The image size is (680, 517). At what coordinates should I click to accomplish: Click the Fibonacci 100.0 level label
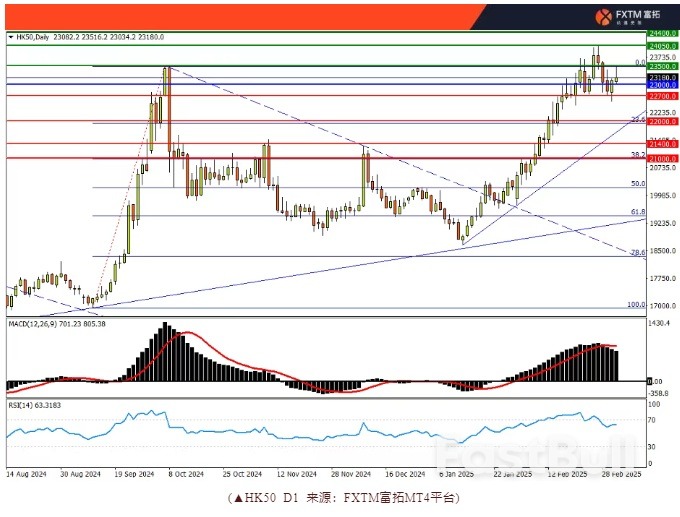634,305
